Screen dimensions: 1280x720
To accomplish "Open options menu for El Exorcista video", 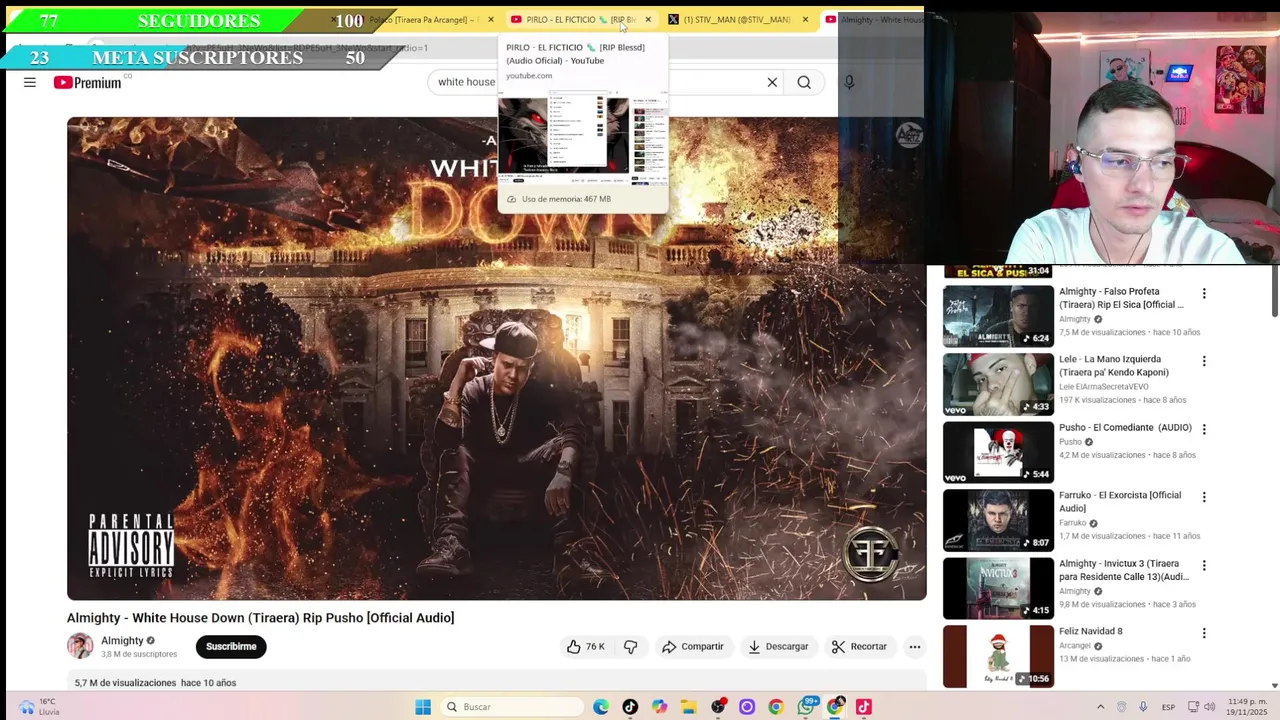I will coord(1204,497).
